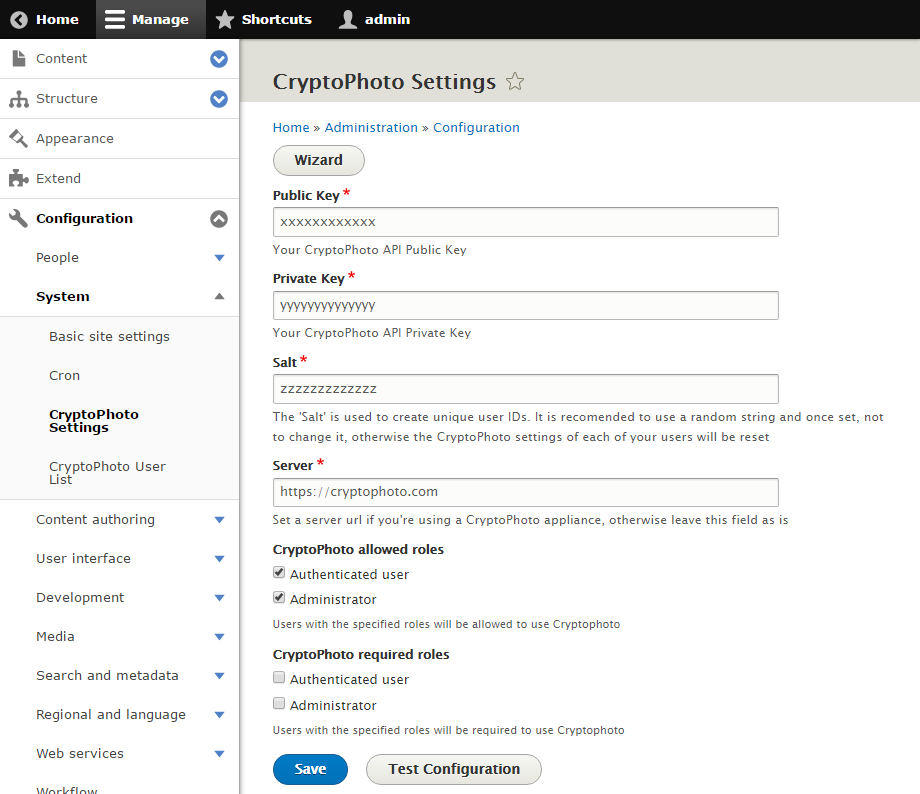Click the Extend puzzle icon

[x=19, y=178]
